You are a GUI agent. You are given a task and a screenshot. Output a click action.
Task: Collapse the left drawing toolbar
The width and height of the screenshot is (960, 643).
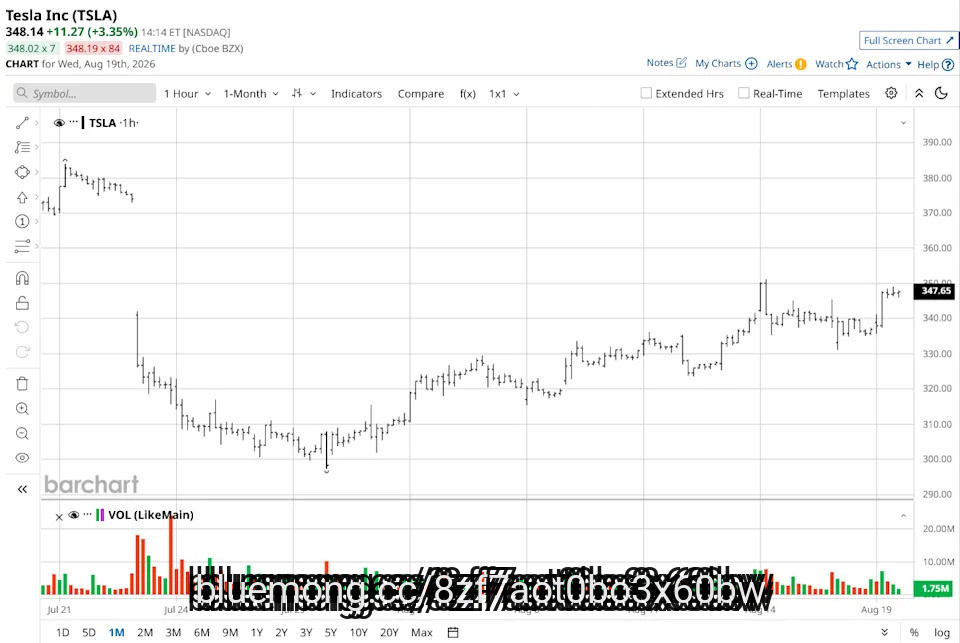22,489
